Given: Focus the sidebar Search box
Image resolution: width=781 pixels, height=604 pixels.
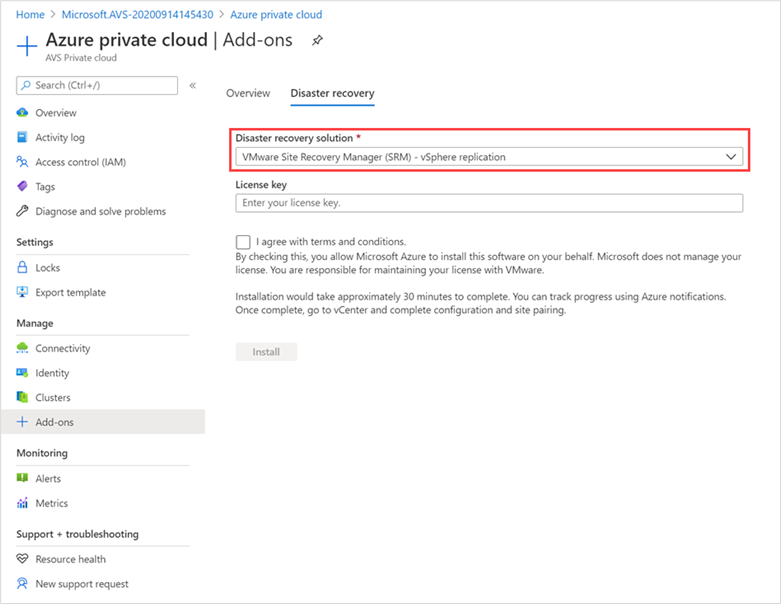Looking at the screenshot, I should tap(98, 86).
